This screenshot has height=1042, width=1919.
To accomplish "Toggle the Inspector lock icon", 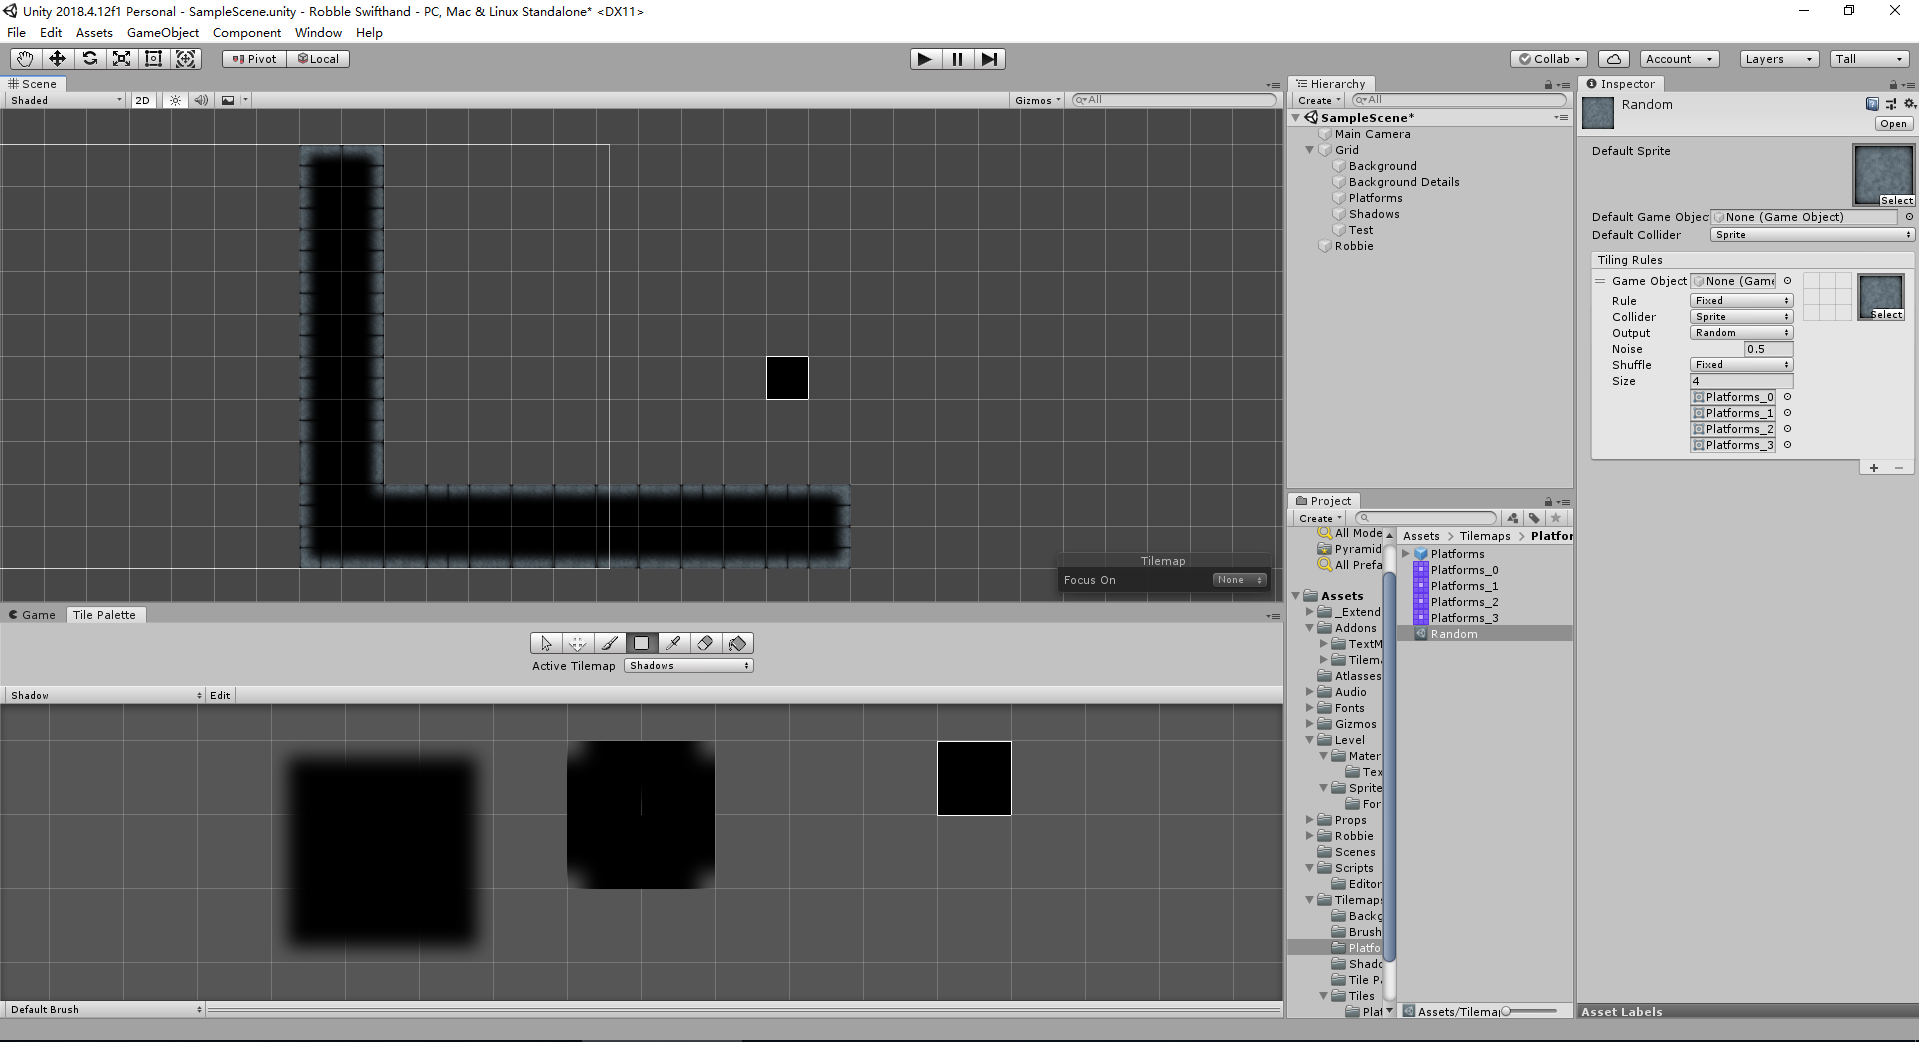I will (x=1893, y=85).
